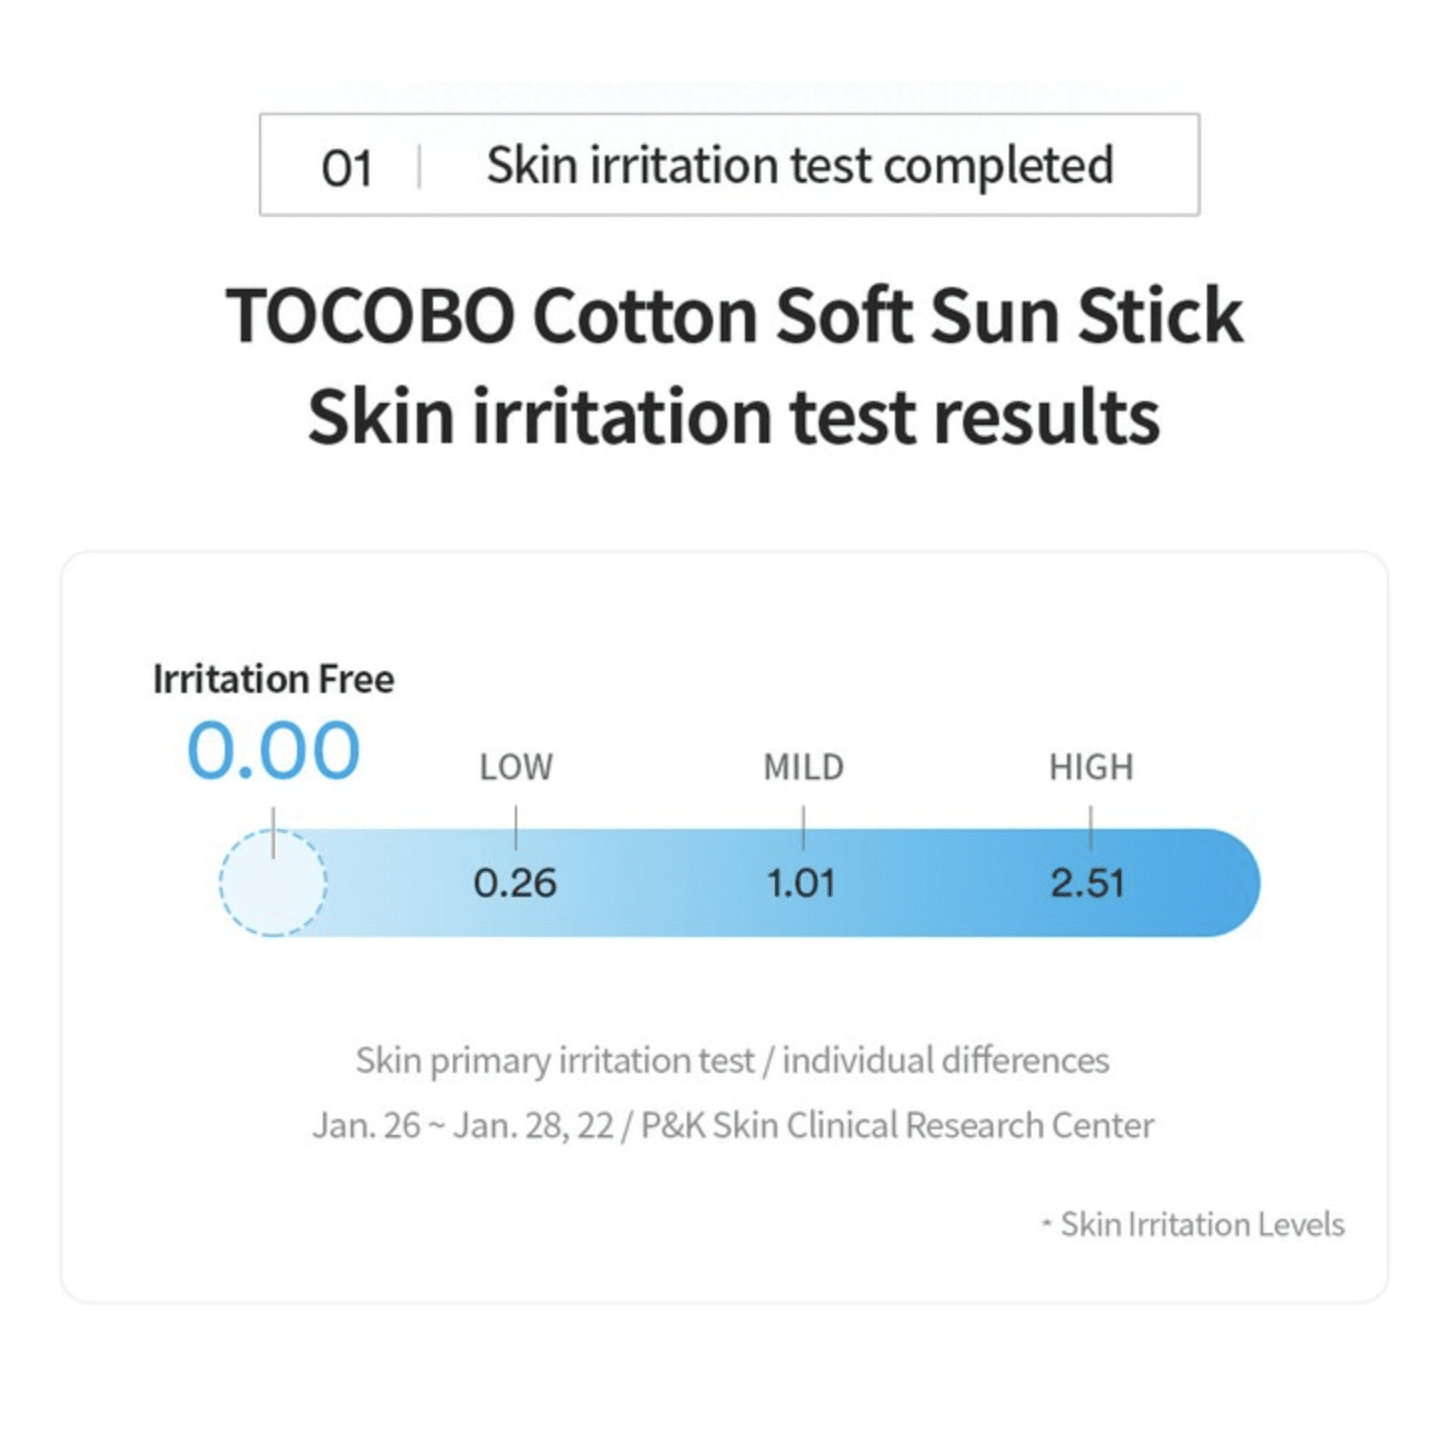This screenshot has height=1444, width=1444.
Task: Click the dashed circle marker at 0.00
Action: 273,884
